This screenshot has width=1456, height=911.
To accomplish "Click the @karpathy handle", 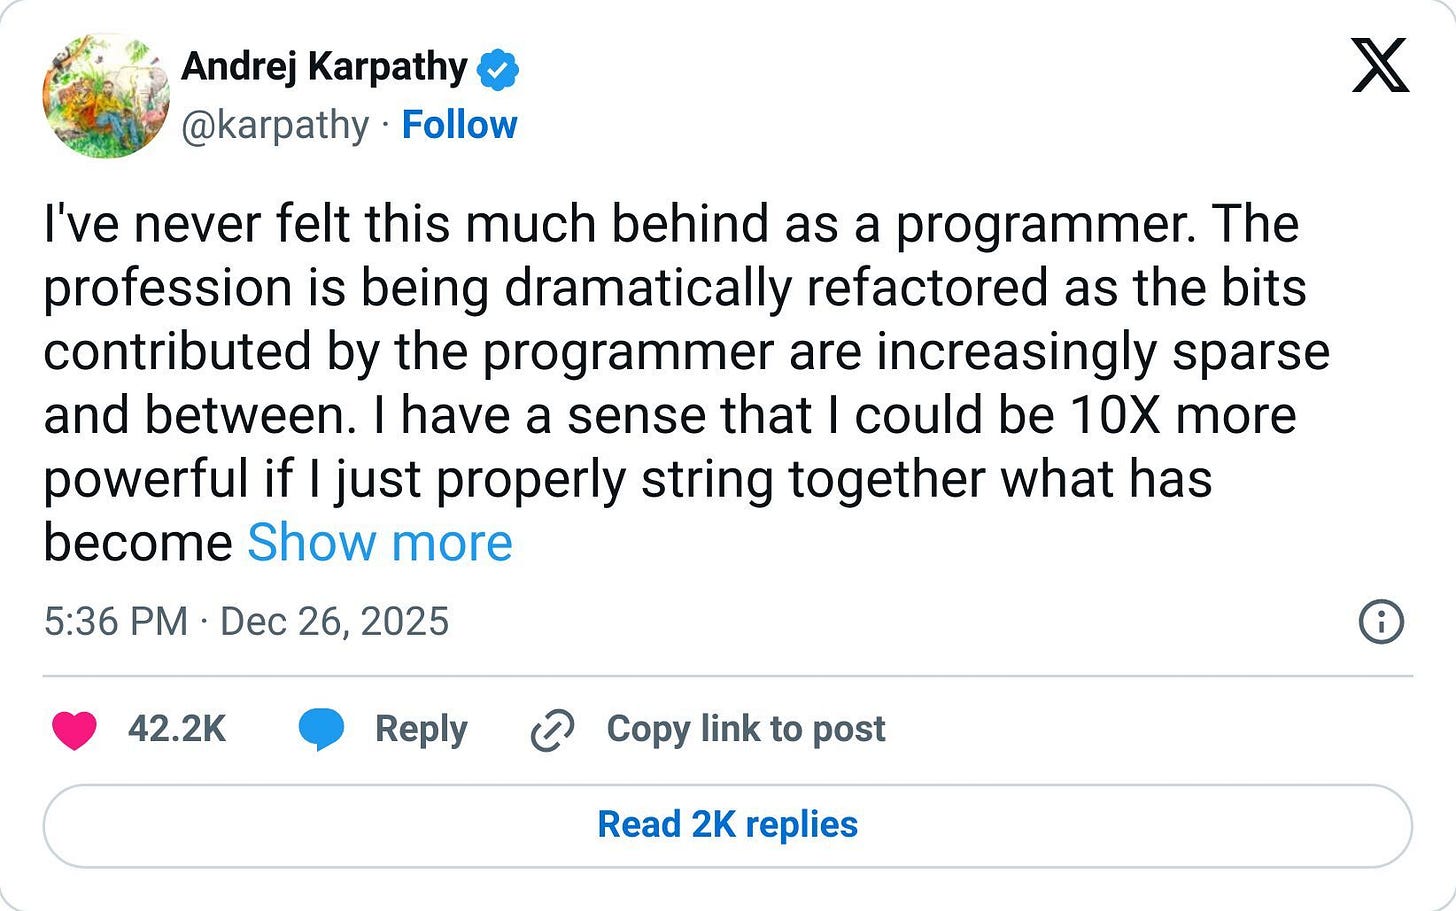I will [x=275, y=124].
